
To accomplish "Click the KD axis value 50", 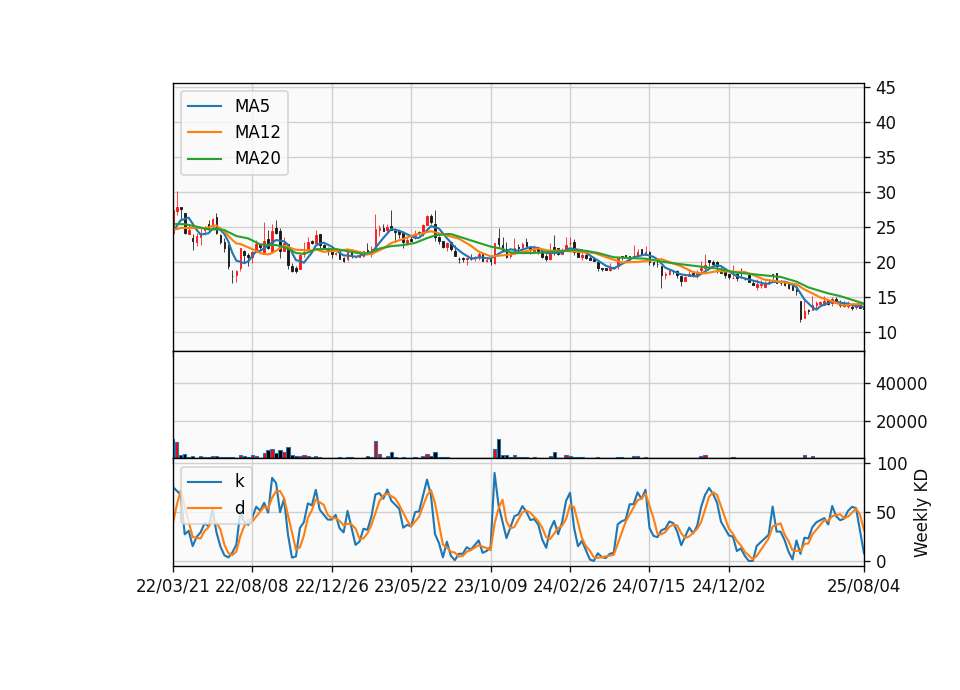I will 885,513.
